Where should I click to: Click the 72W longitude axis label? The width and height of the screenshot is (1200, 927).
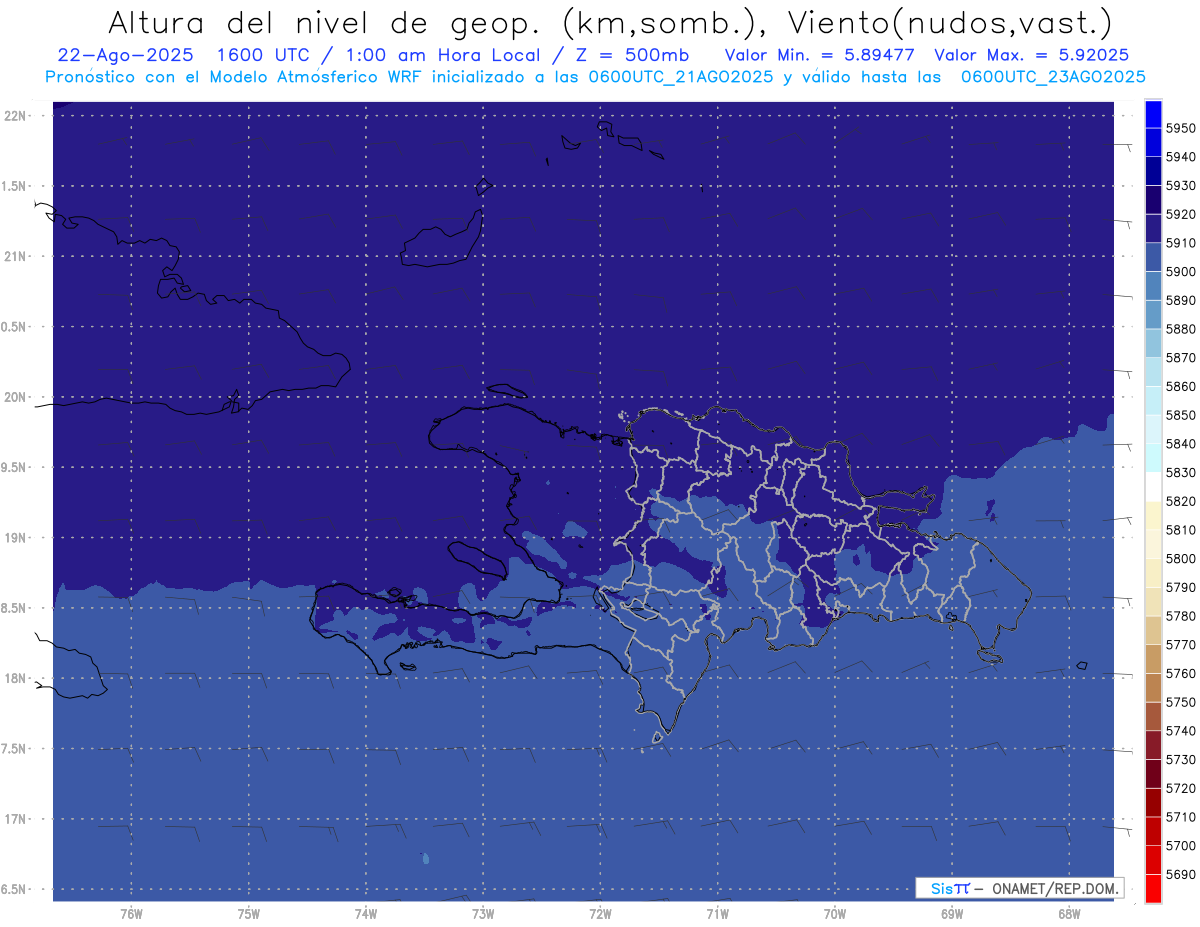click(x=600, y=913)
